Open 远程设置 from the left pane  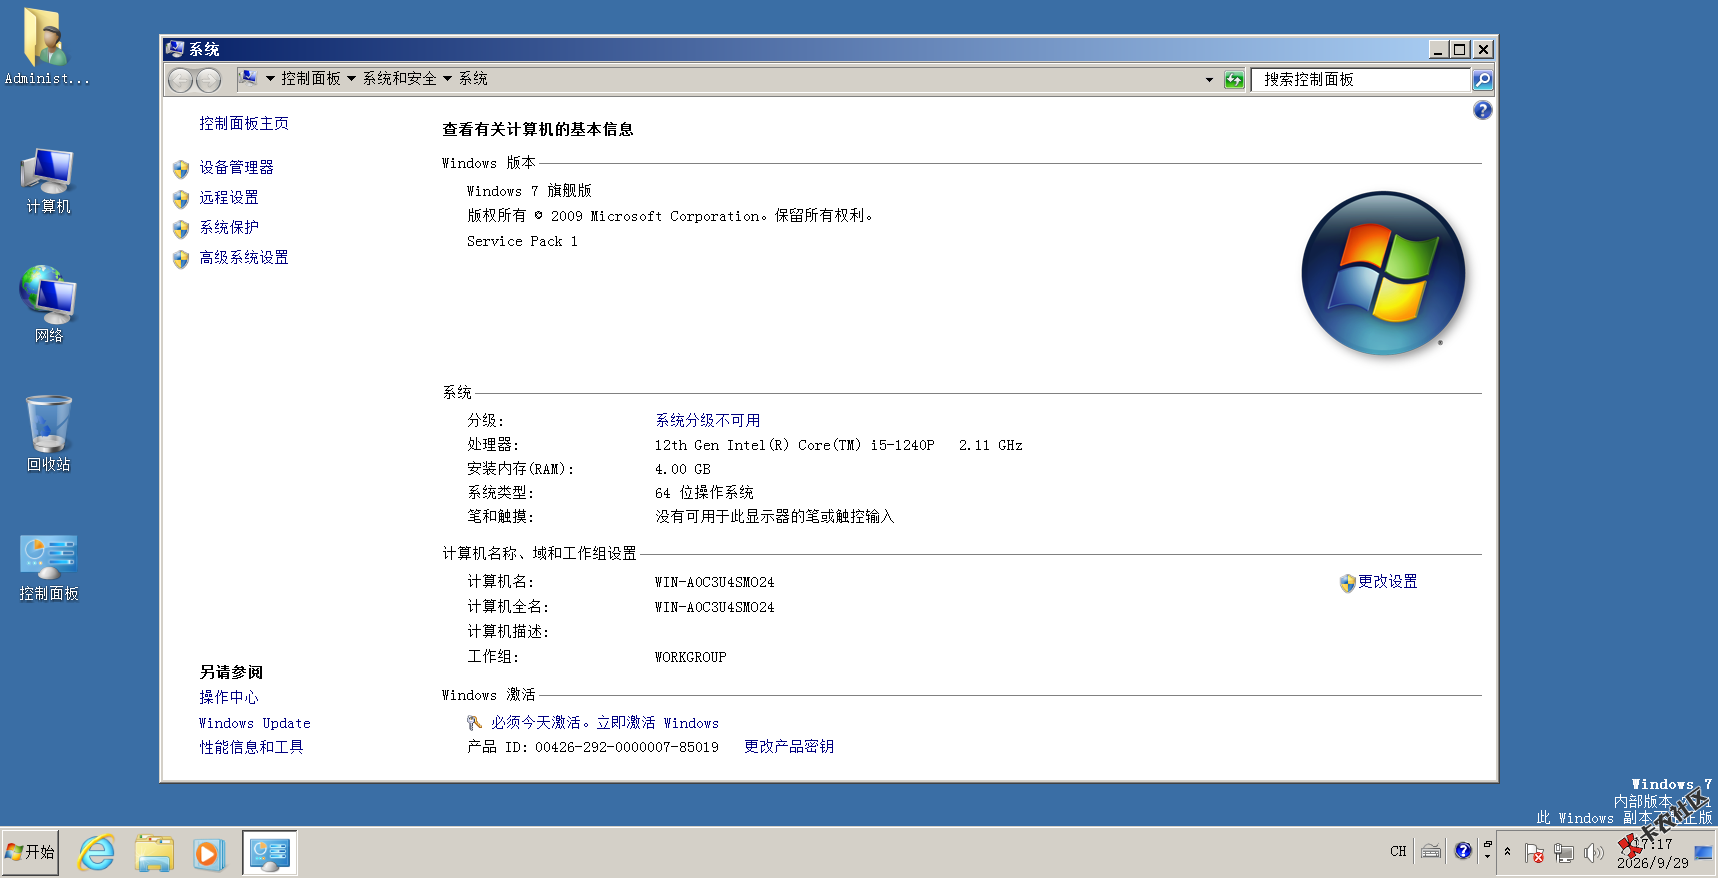pyautogui.click(x=228, y=198)
